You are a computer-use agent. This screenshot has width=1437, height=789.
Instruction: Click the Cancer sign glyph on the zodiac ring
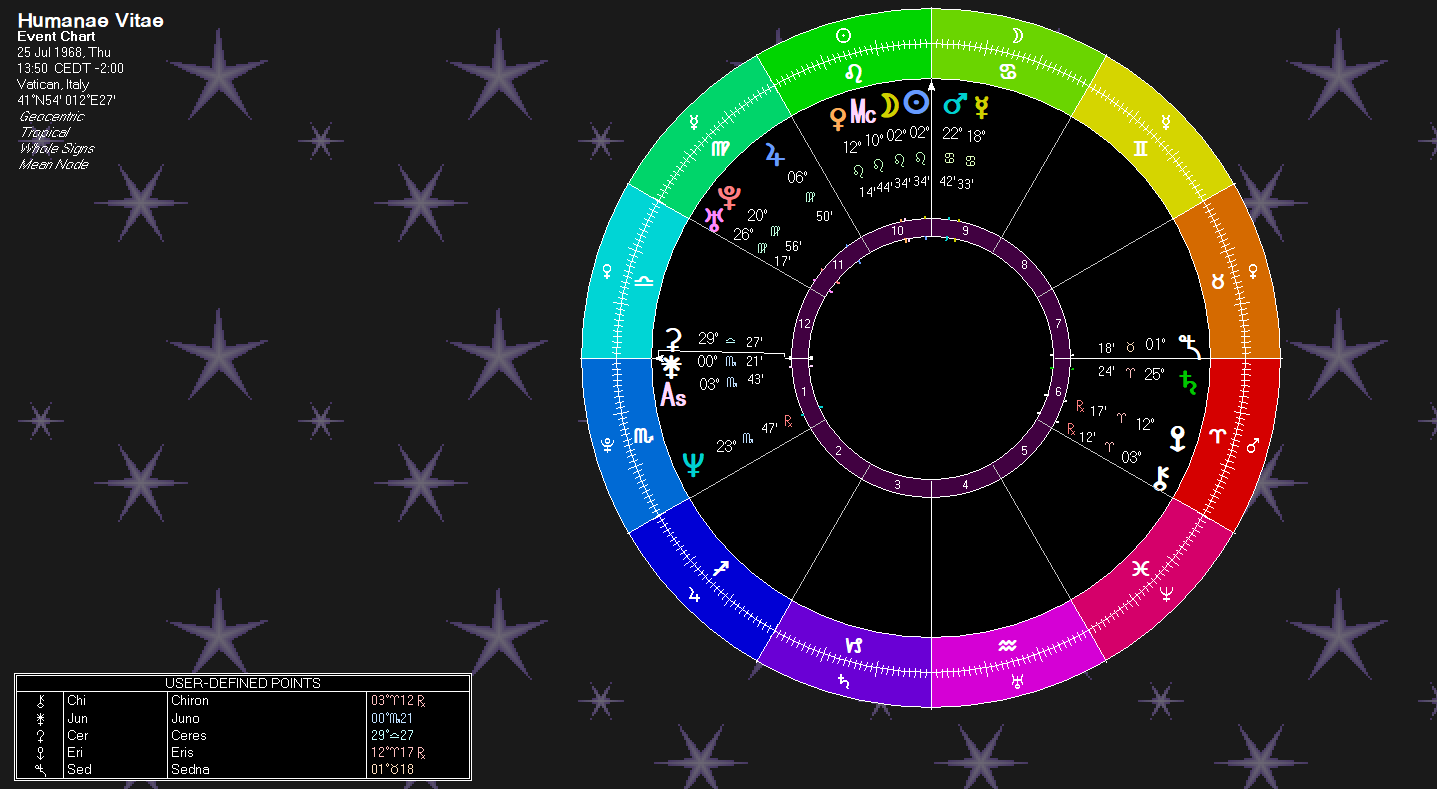pyautogui.click(x=1010, y=73)
